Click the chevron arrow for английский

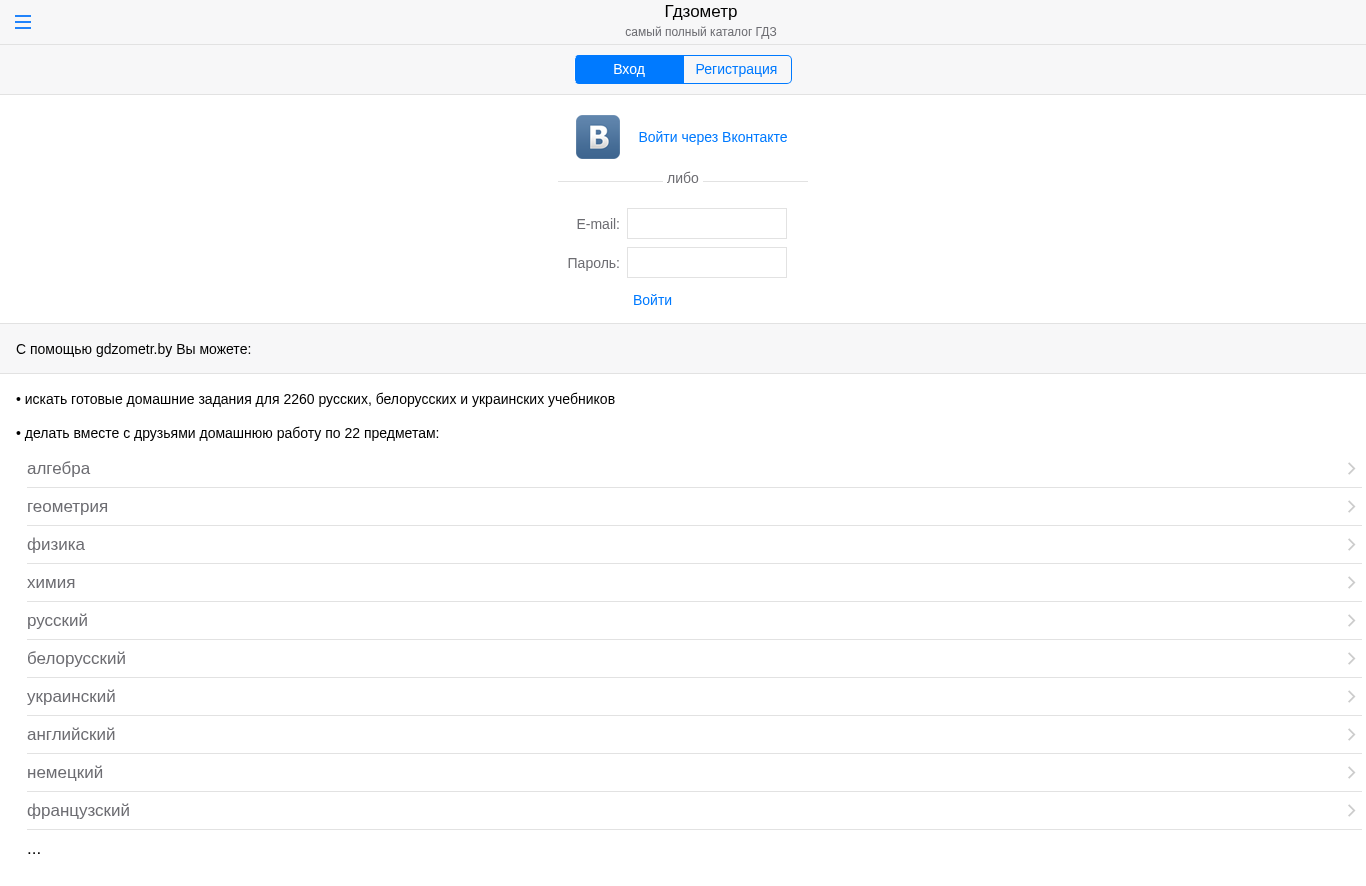1351,735
